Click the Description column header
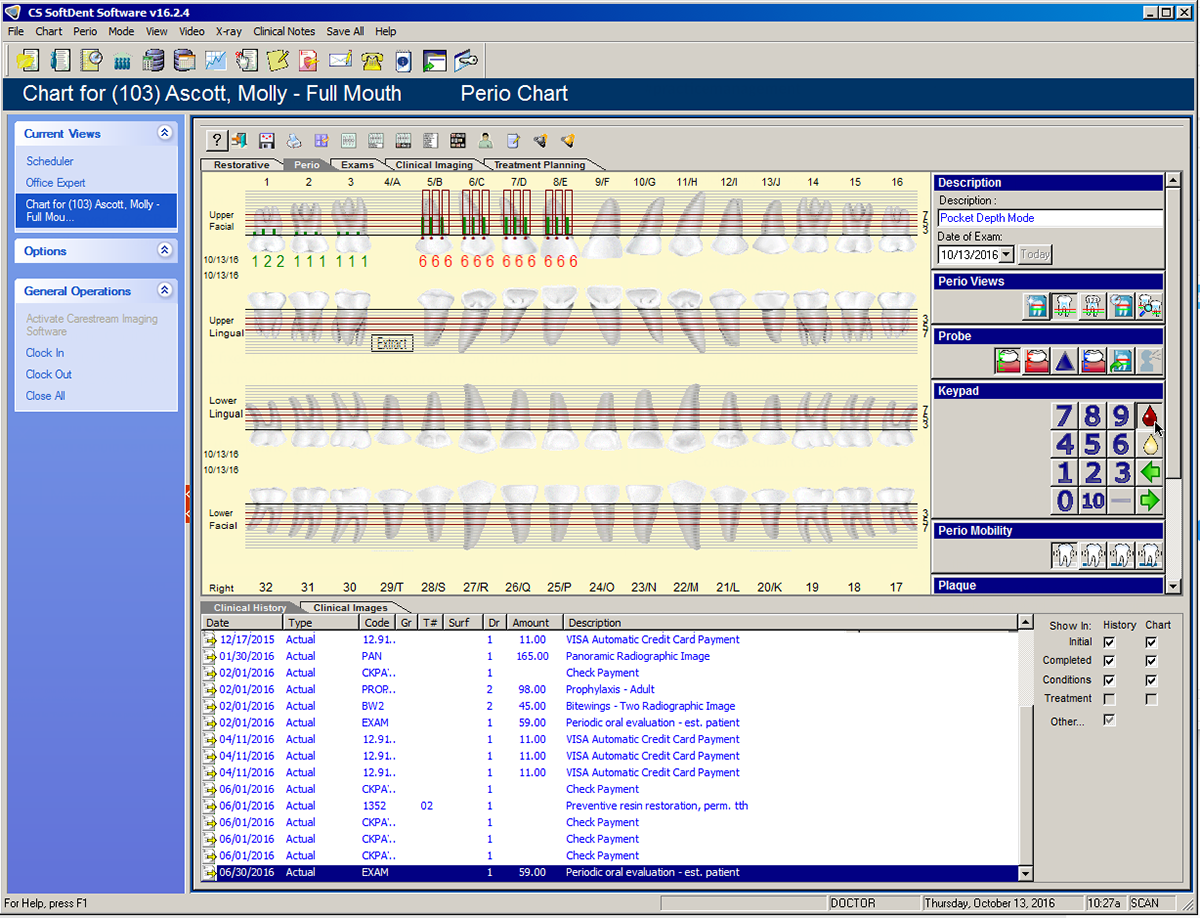 click(790, 623)
